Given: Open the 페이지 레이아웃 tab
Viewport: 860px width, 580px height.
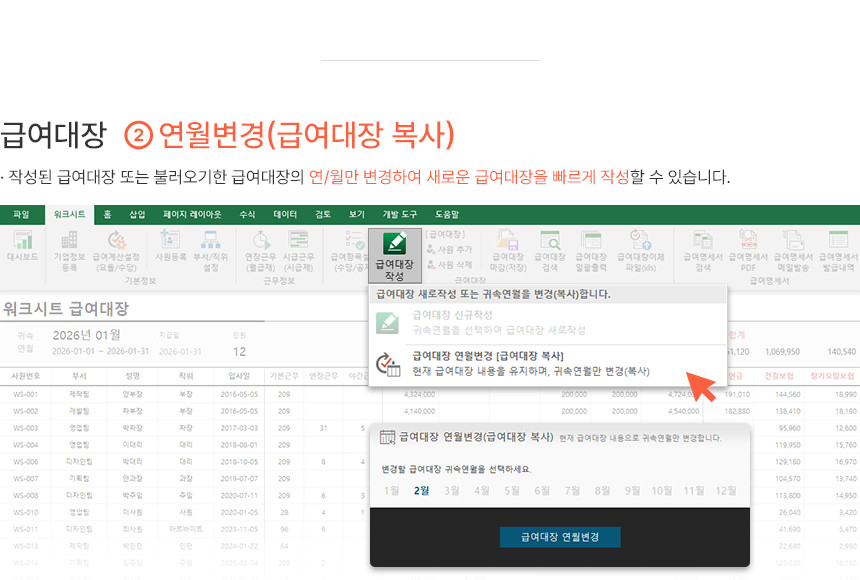Looking at the screenshot, I should click(x=192, y=214).
